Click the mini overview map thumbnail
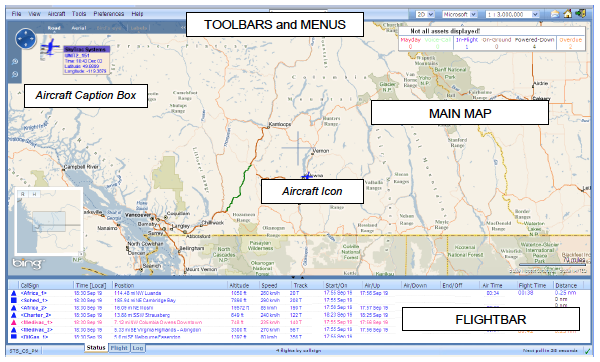This screenshot has width=600, height=362. pos(49,221)
